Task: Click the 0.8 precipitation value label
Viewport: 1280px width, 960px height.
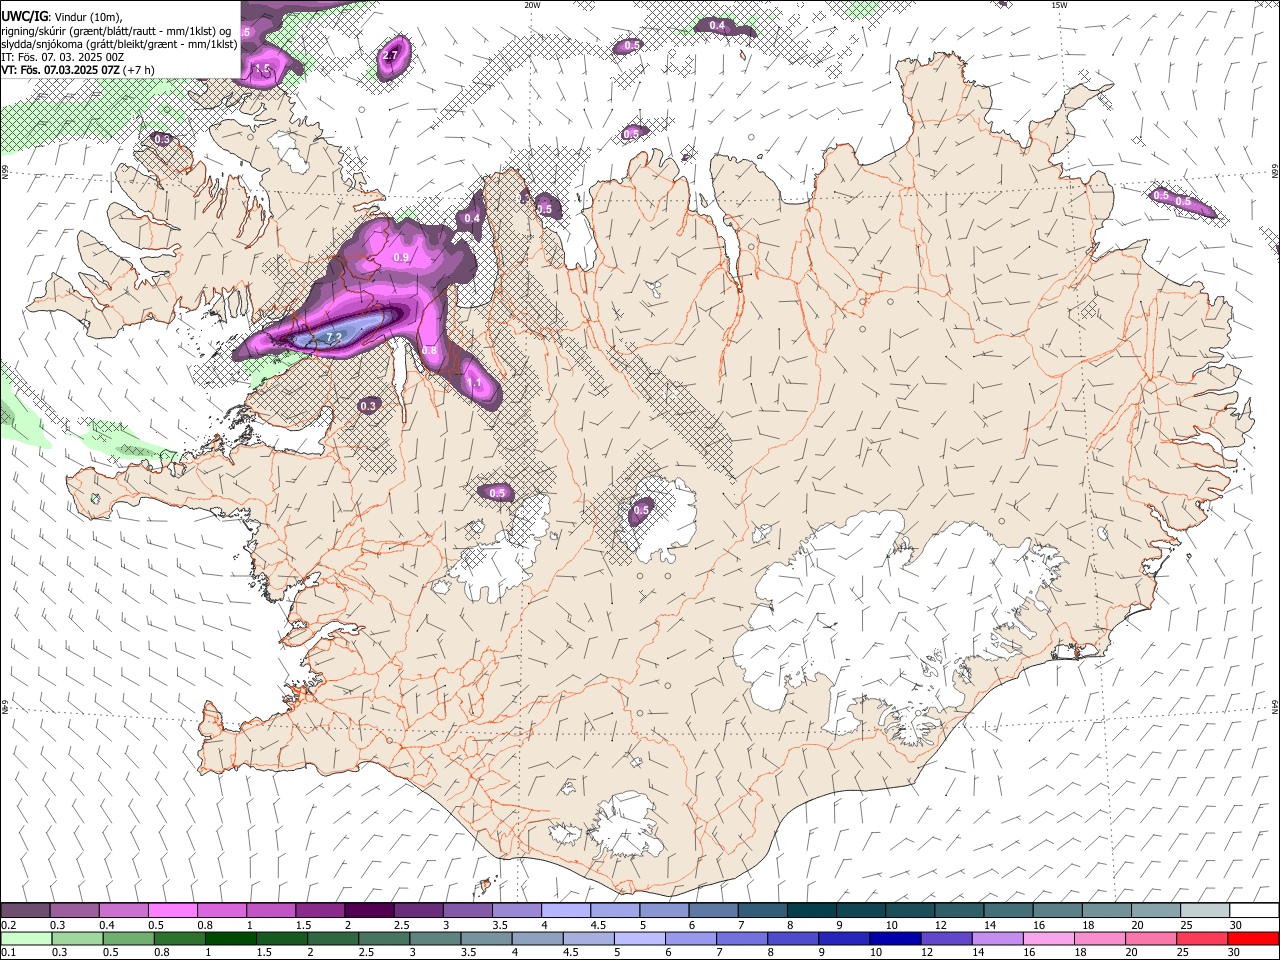Action: point(430,351)
